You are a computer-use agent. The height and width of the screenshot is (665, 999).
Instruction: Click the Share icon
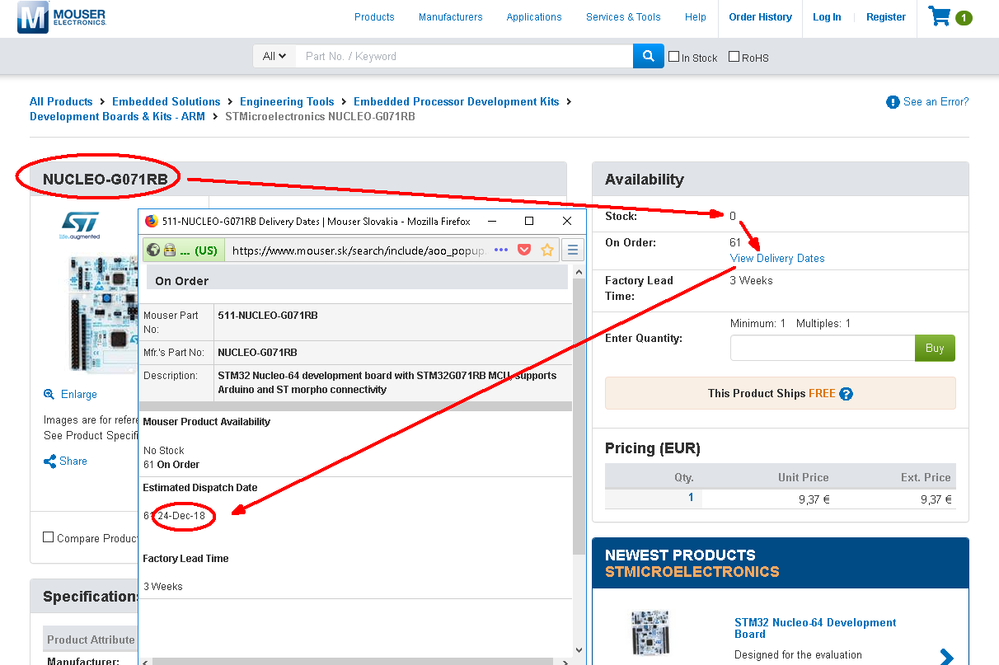pos(50,461)
